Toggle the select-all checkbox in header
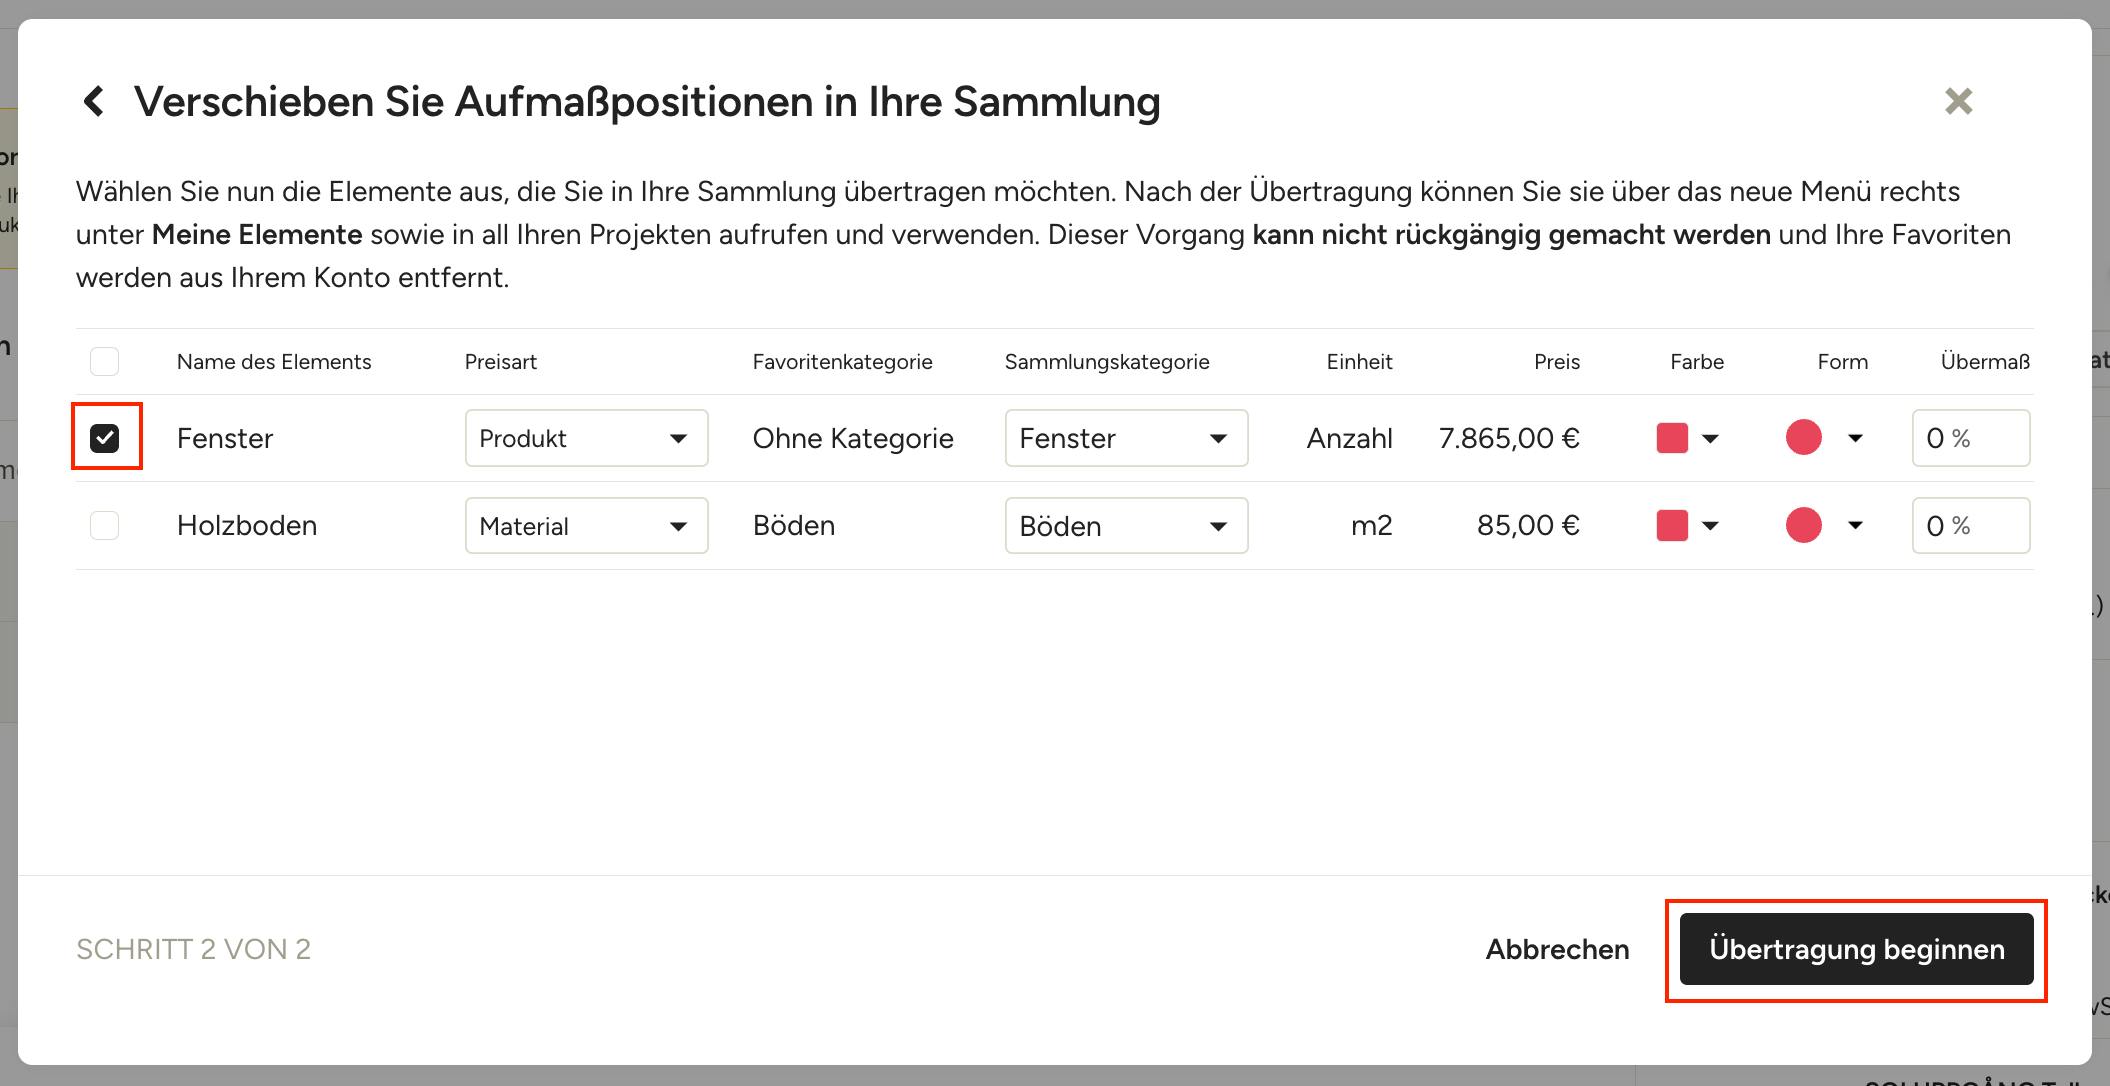2110x1086 pixels. pyautogui.click(x=105, y=361)
